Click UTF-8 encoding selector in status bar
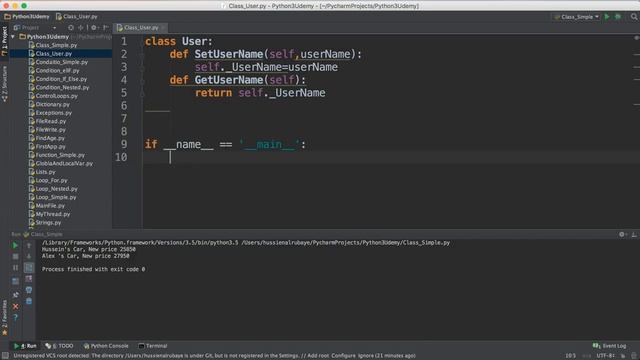The height and width of the screenshot is (360, 640). pos(605,356)
